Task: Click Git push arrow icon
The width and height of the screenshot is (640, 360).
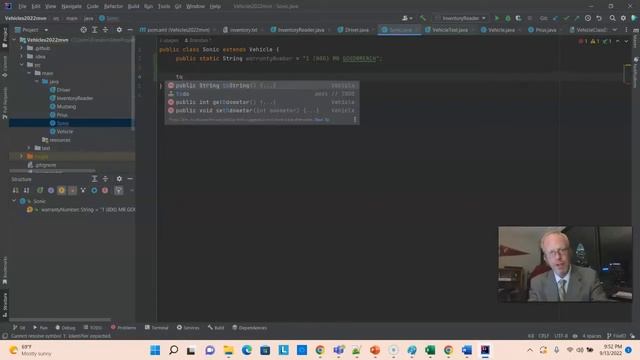Action: pos(577,18)
